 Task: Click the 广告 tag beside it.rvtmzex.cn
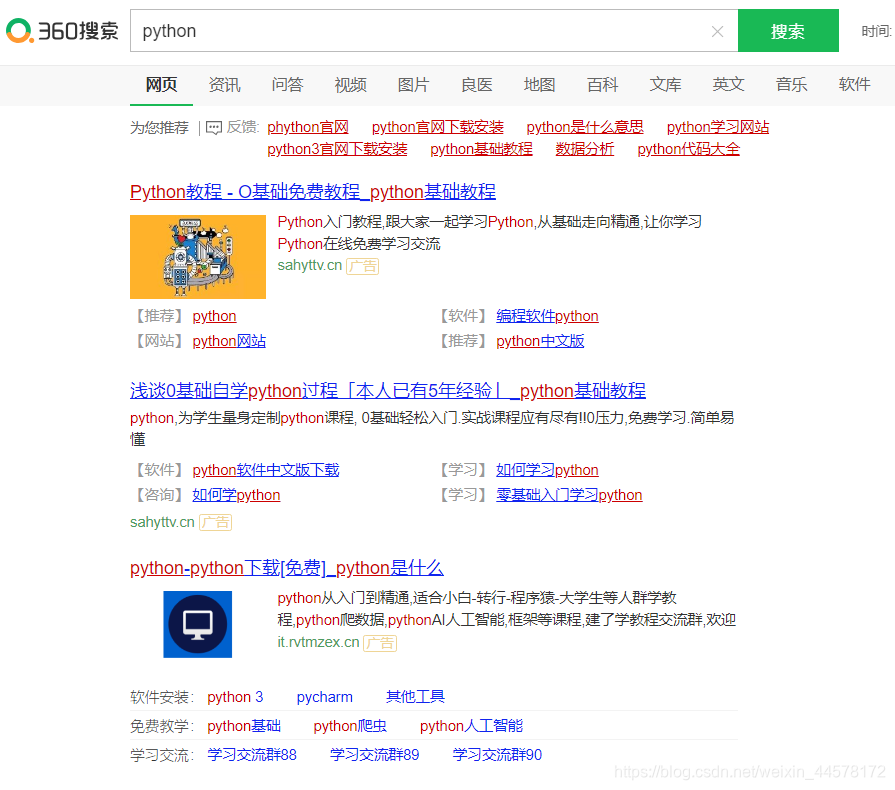tap(380, 643)
